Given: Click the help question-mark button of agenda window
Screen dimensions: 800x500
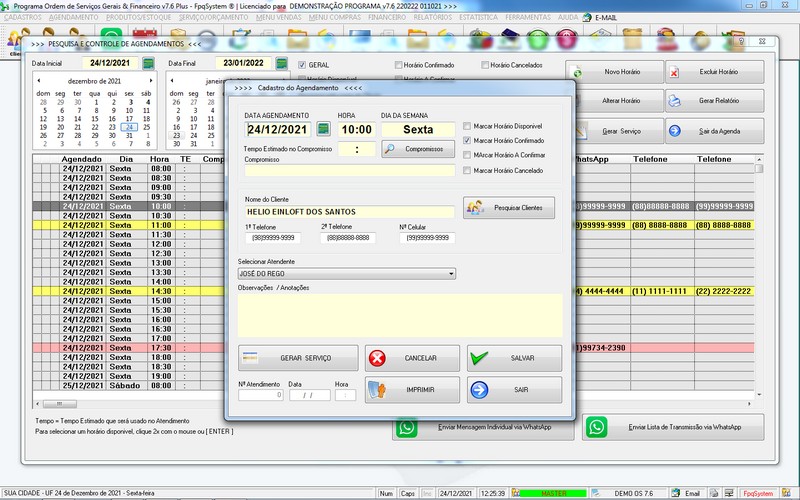Looking at the screenshot, I should pyautogui.click(x=741, y=41).
